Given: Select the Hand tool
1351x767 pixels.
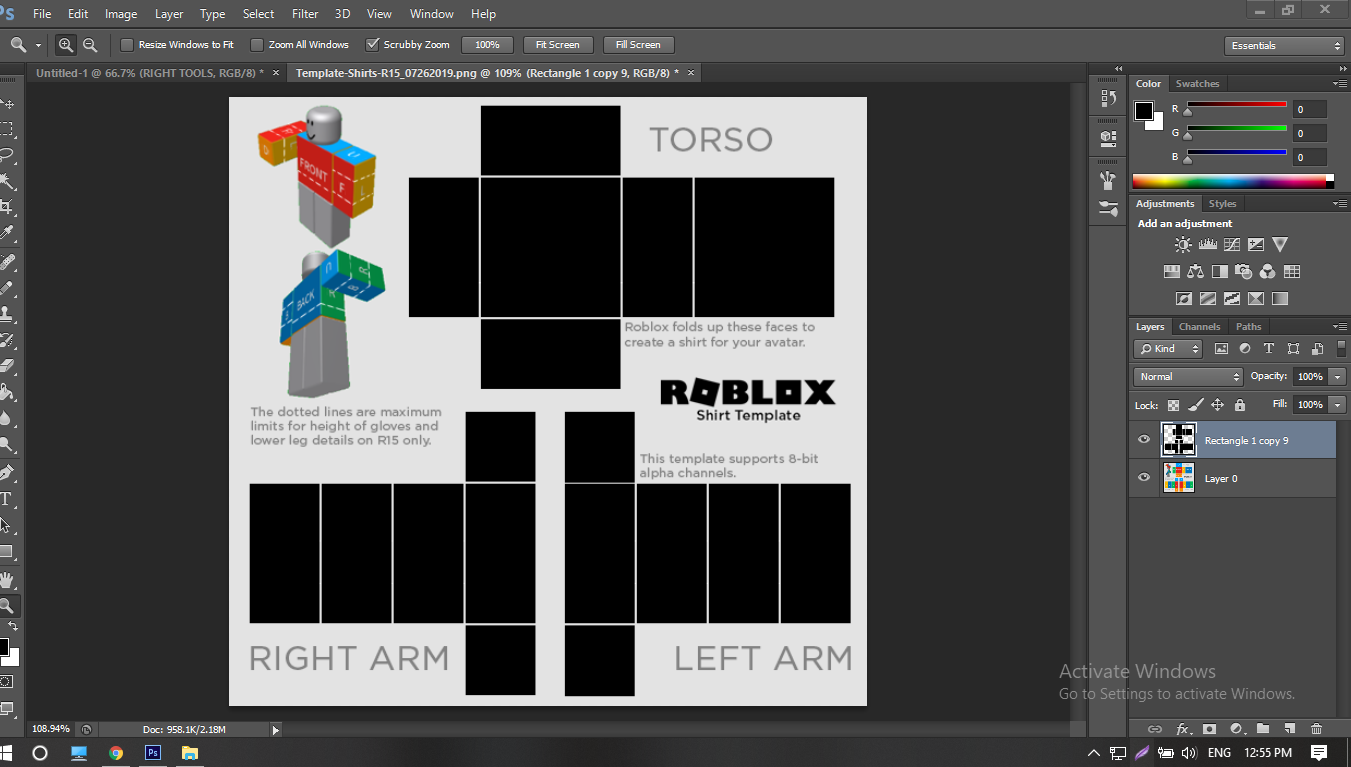Looking at the screenshot, I should pyautogui.click(x=7, y=579).
